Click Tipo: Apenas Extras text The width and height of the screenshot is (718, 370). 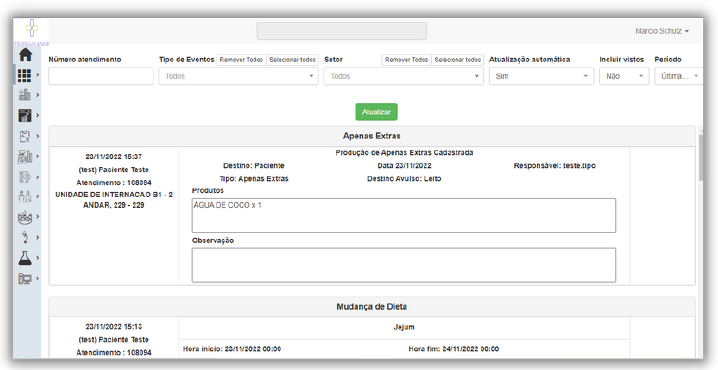pos(254,179)
